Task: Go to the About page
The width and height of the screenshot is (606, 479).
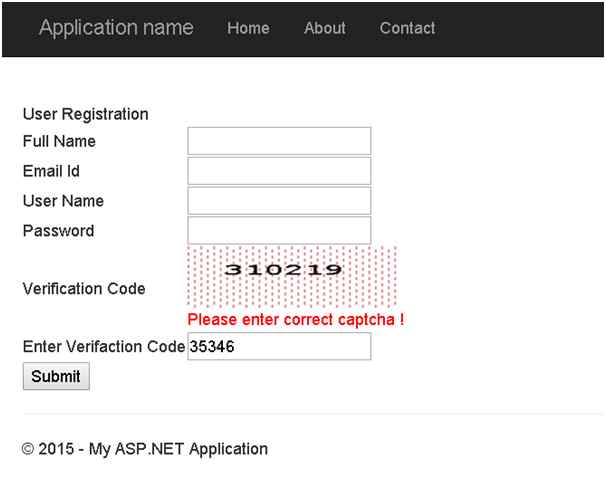Action: click(x=325, y=28)
